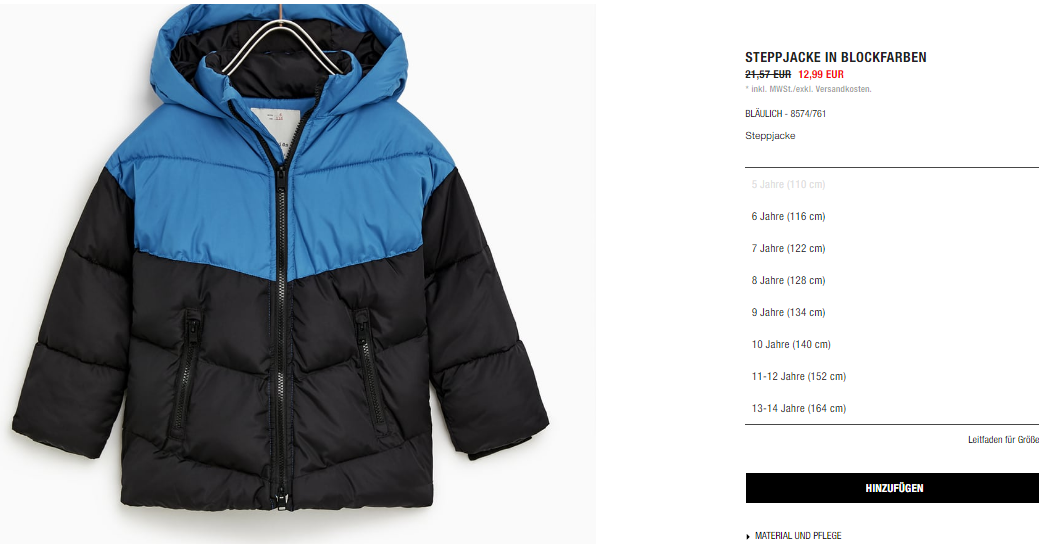Click the red sale price 12,99 EUR
The image size is (1039, 544).
tap(821, 74)
